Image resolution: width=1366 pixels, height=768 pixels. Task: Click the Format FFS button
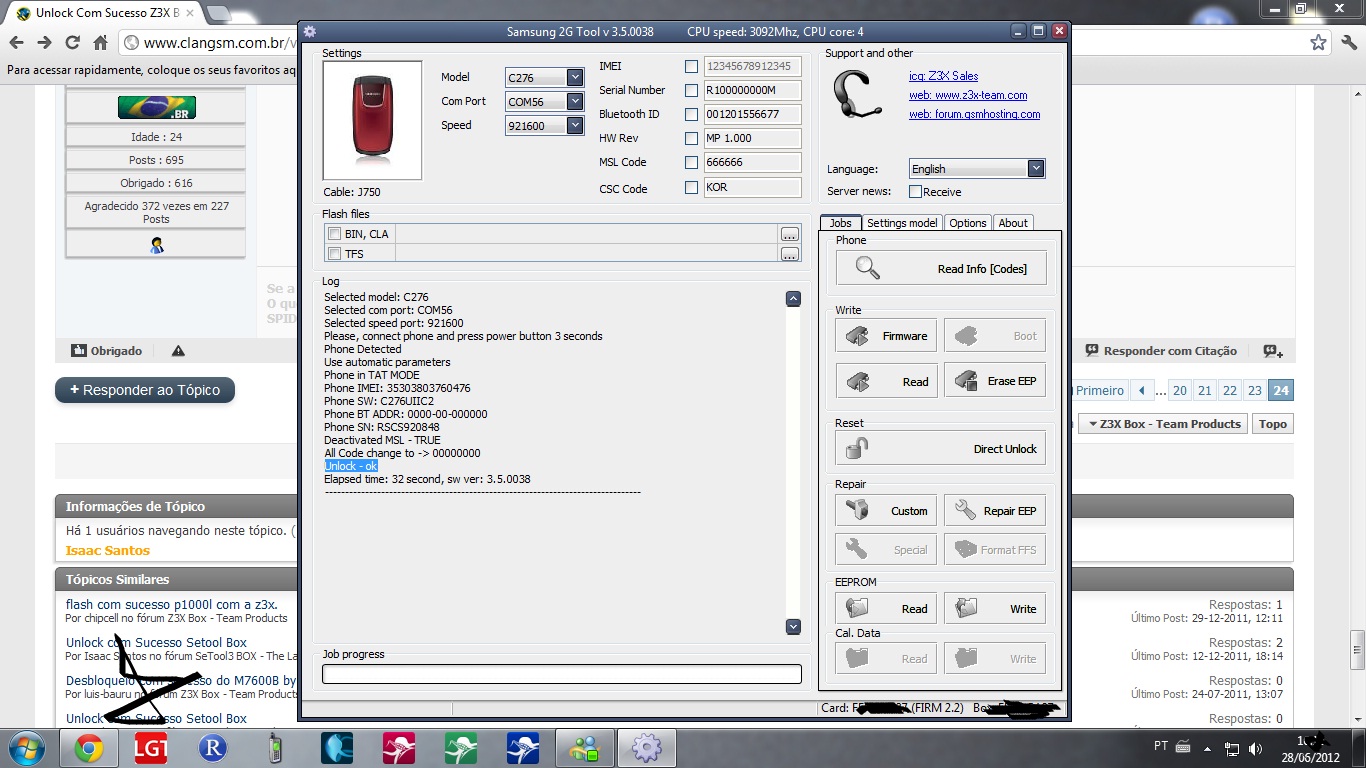995,550
